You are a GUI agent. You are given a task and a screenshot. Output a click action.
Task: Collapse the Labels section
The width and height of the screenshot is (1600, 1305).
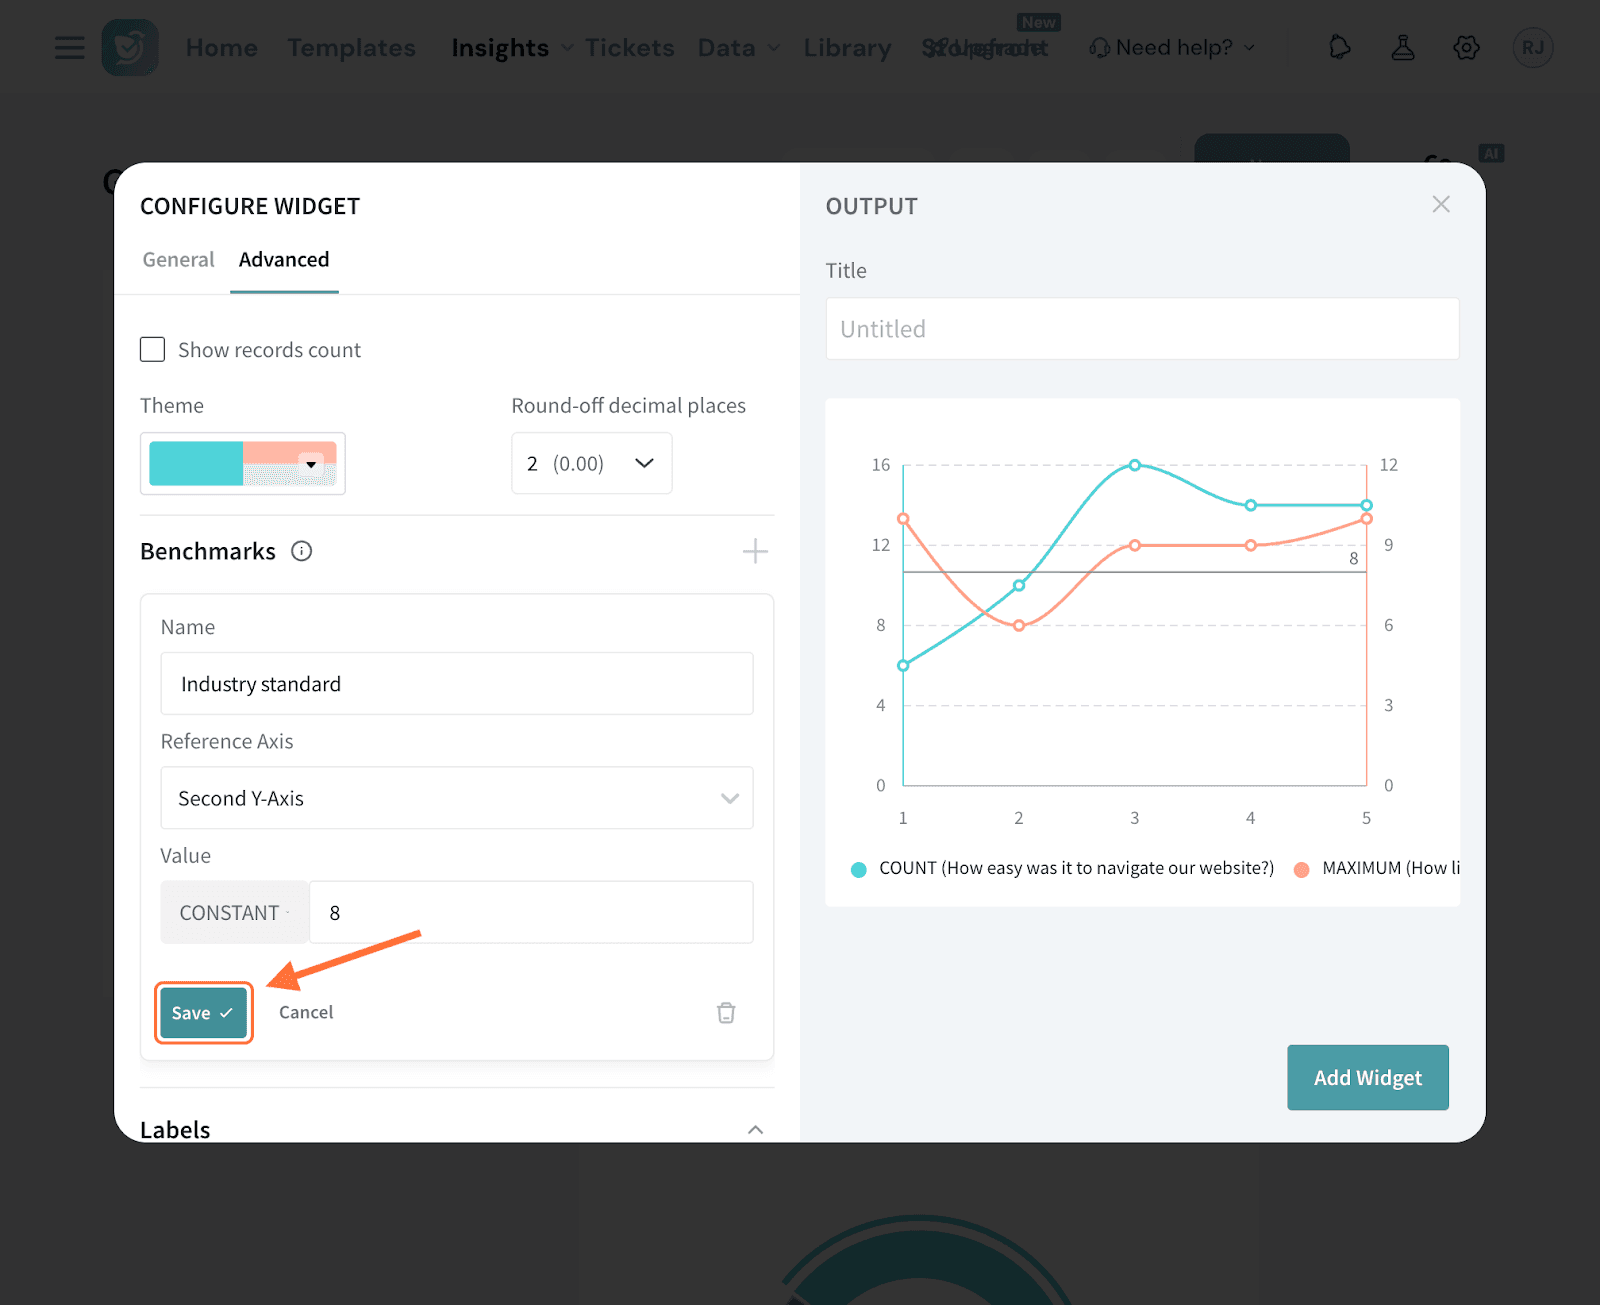point(755,1129)
